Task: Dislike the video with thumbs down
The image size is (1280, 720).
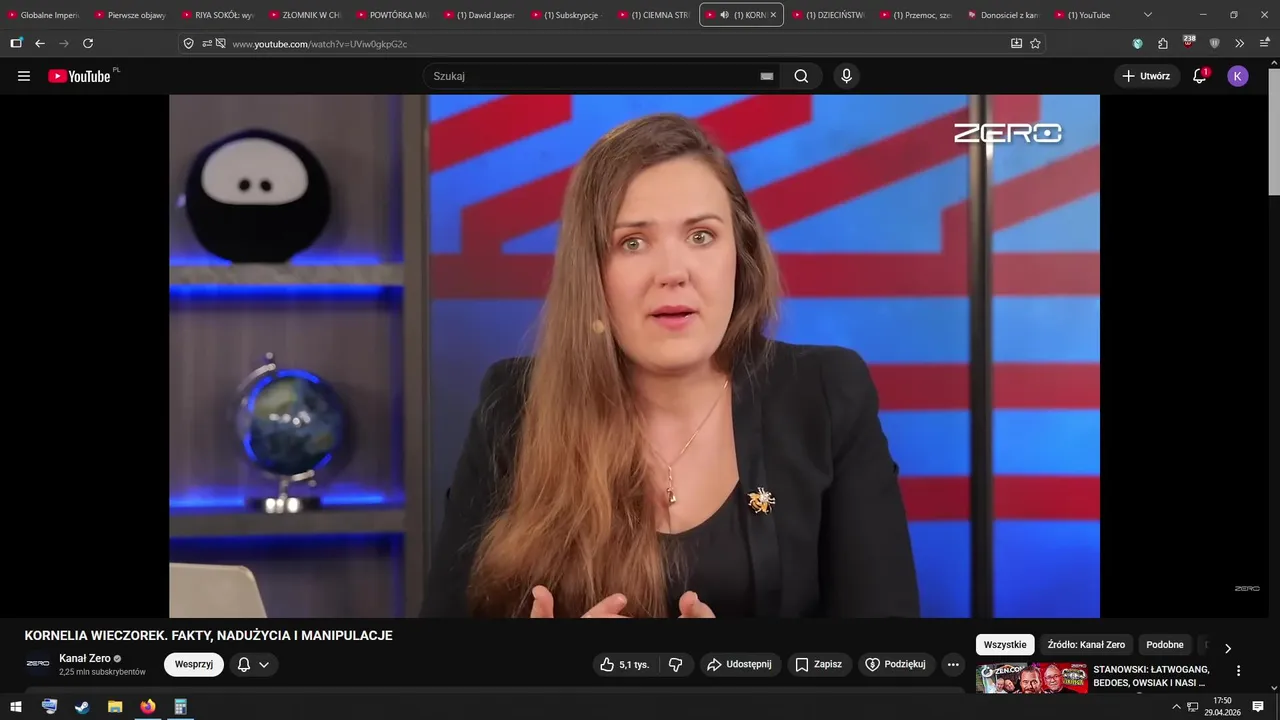Action: [x=676, y=664]
